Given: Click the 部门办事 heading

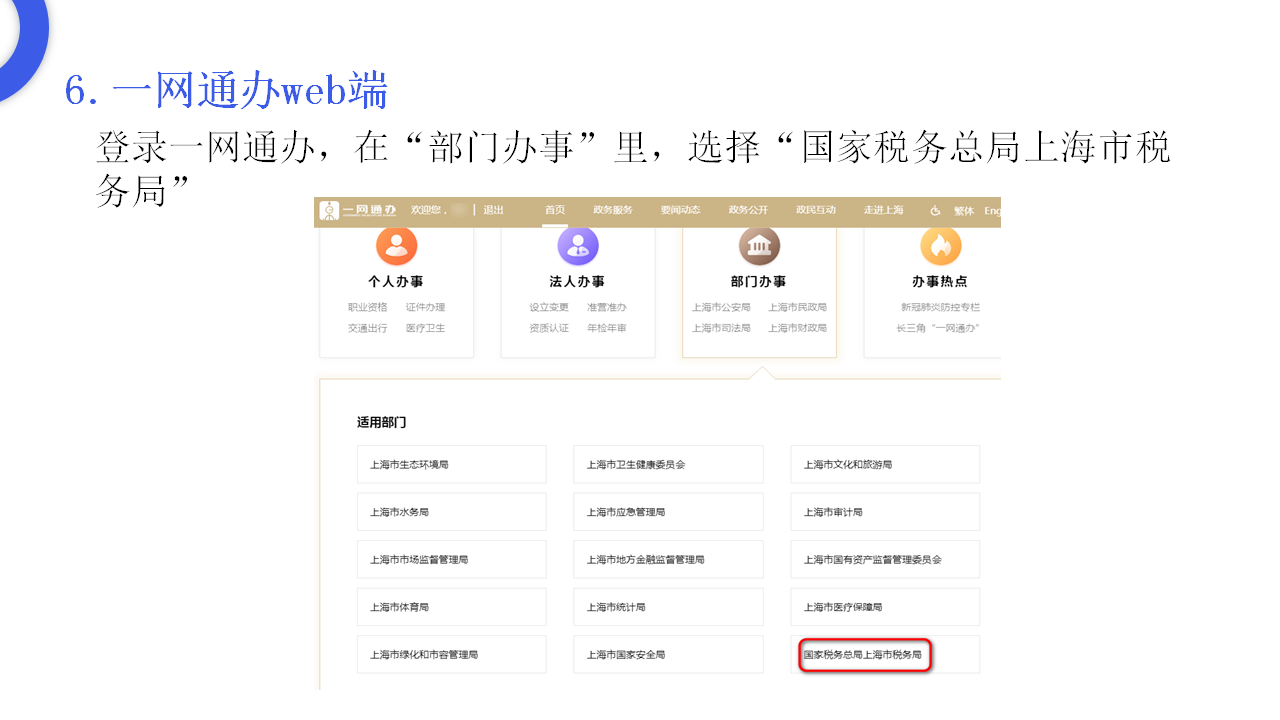Looking at the screenshot, I should [759, 282].
